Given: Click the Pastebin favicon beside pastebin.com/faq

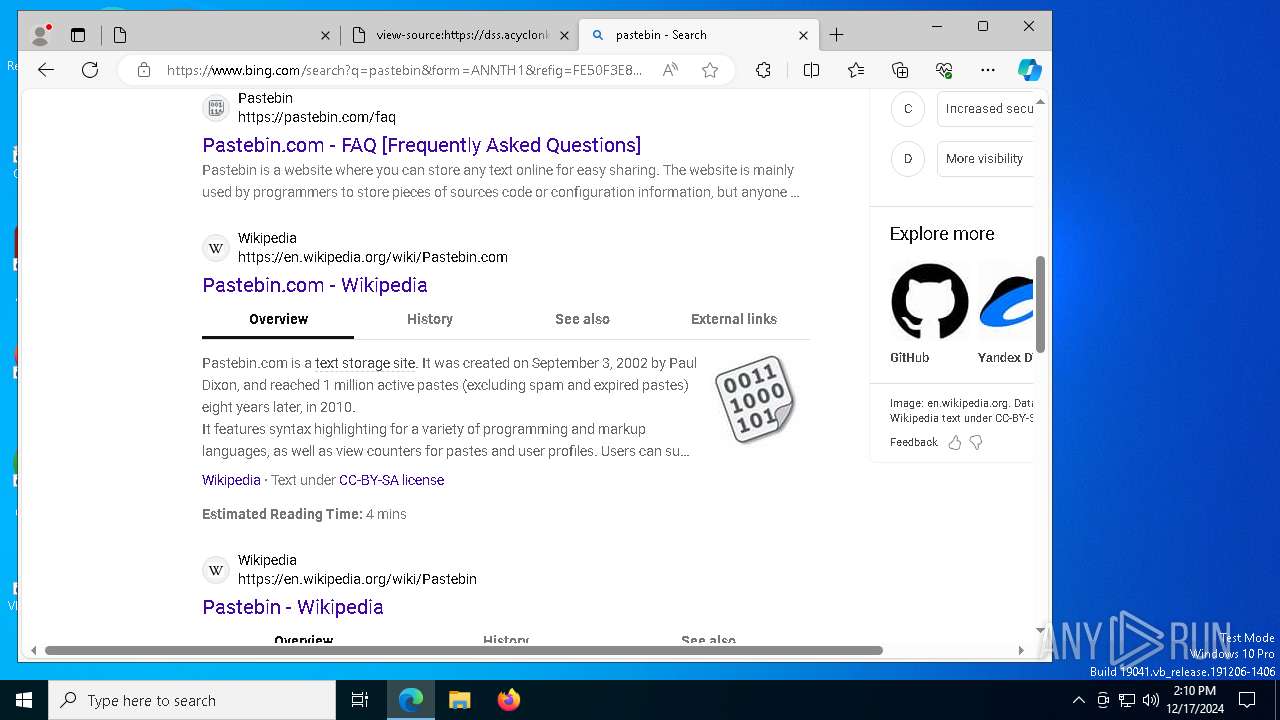Looking at the screenshot, I should point(216,108).
